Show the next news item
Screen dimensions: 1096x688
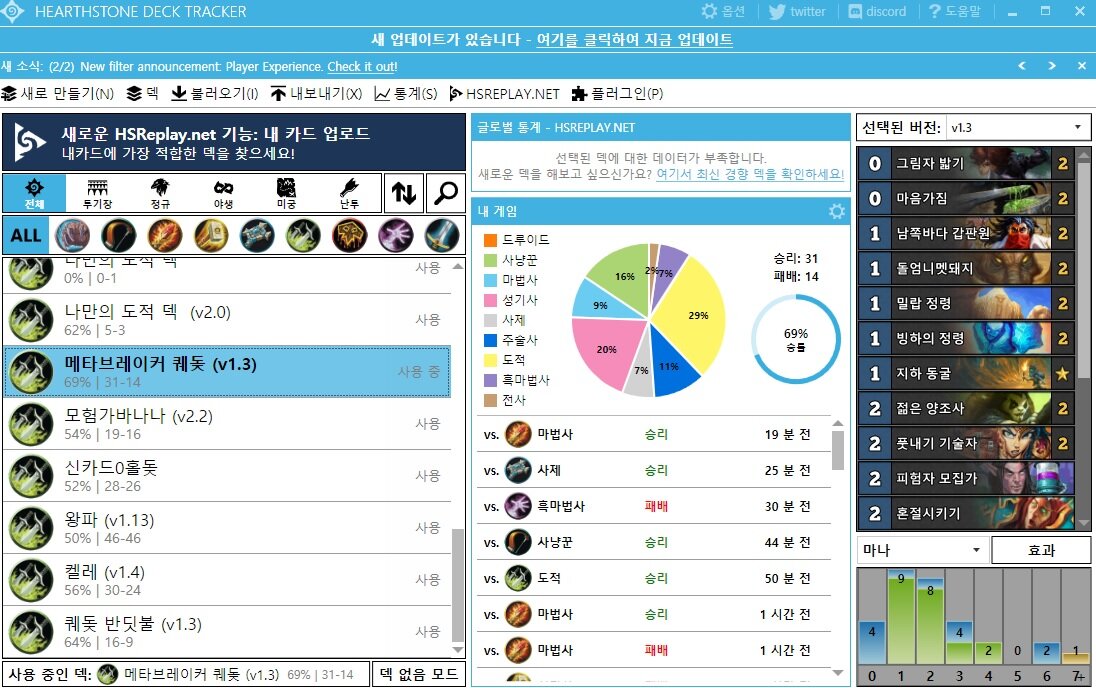[1052, 66]
